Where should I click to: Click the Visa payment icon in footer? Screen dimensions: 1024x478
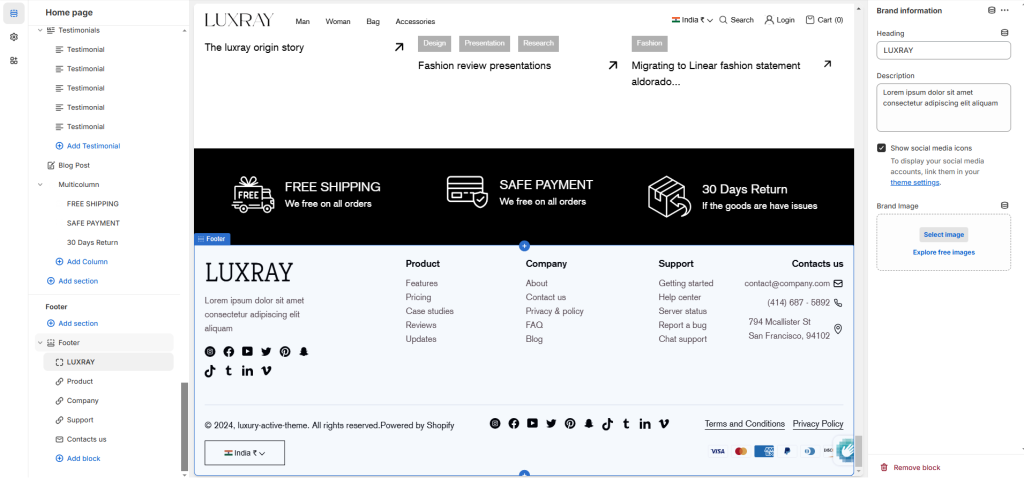pos(718,451)
